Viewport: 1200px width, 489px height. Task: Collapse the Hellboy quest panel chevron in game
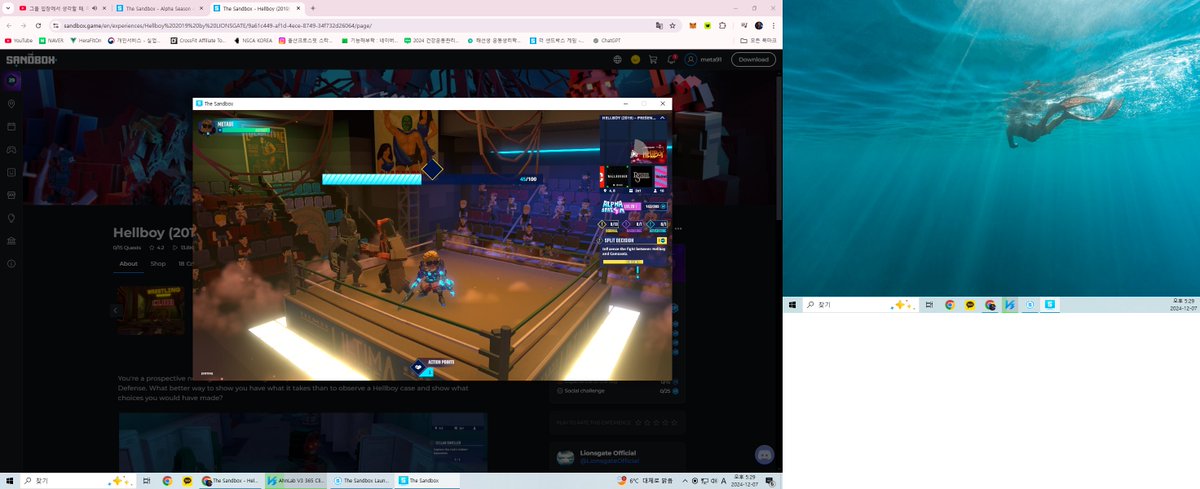pyautogui.click(x=662, y=117)
